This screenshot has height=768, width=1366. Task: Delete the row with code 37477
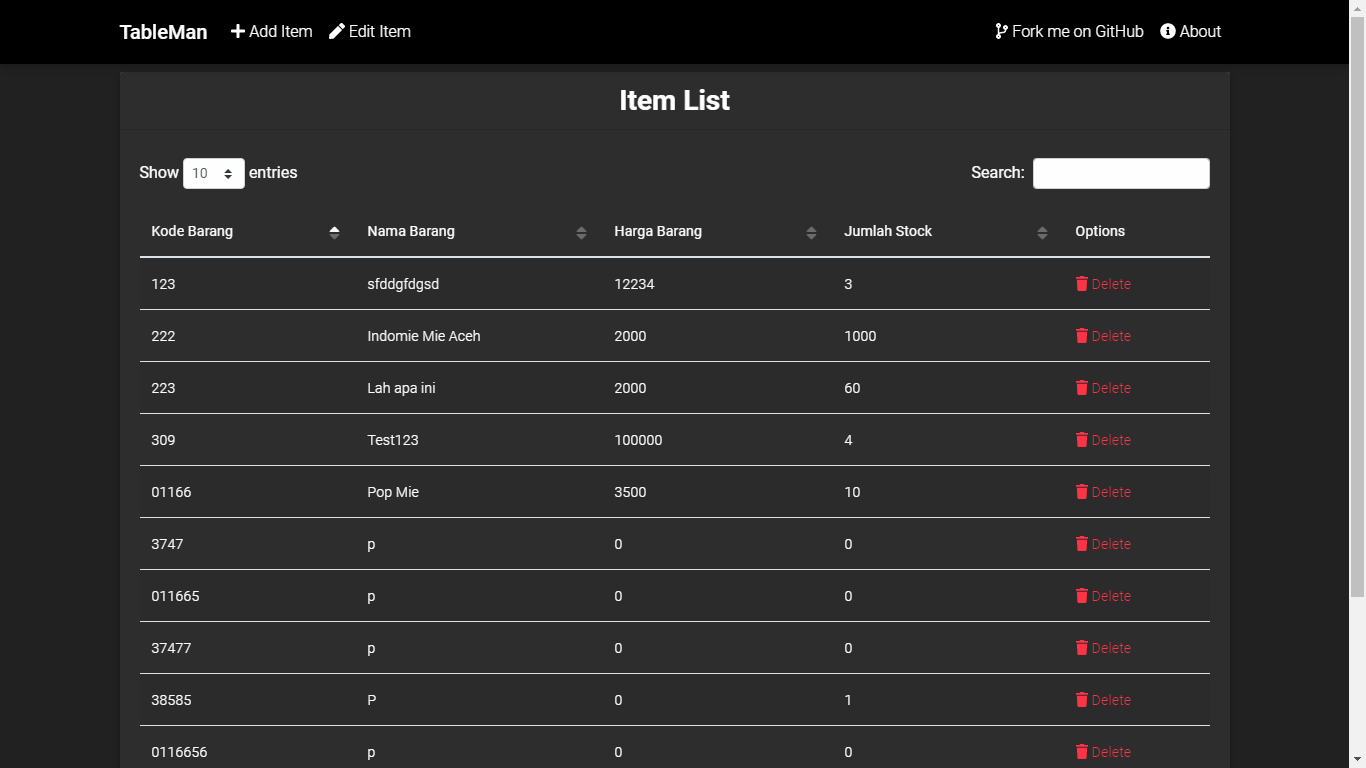pyautogui.click(x=1103, y=648)
